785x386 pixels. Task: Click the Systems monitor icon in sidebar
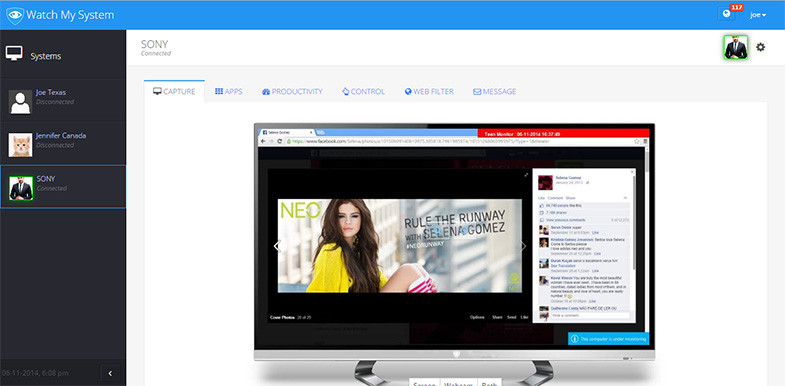tap(14, 53)
